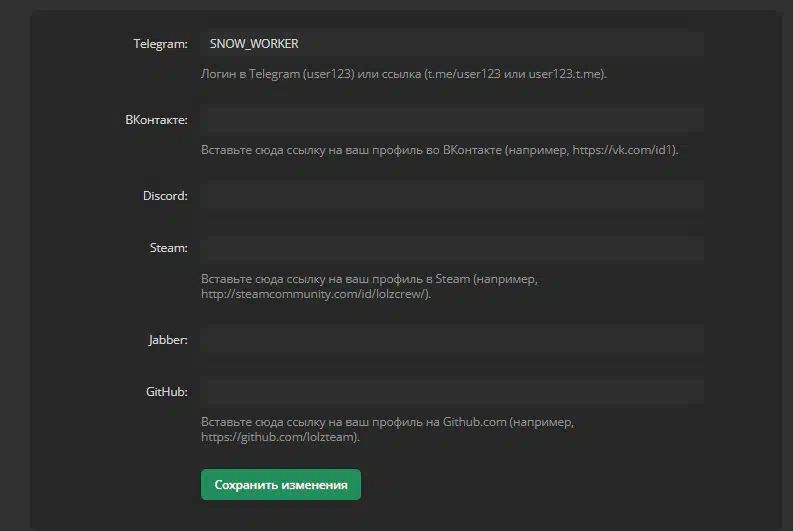
Task: Click the Discord: field label
Action: coord(165,196)
